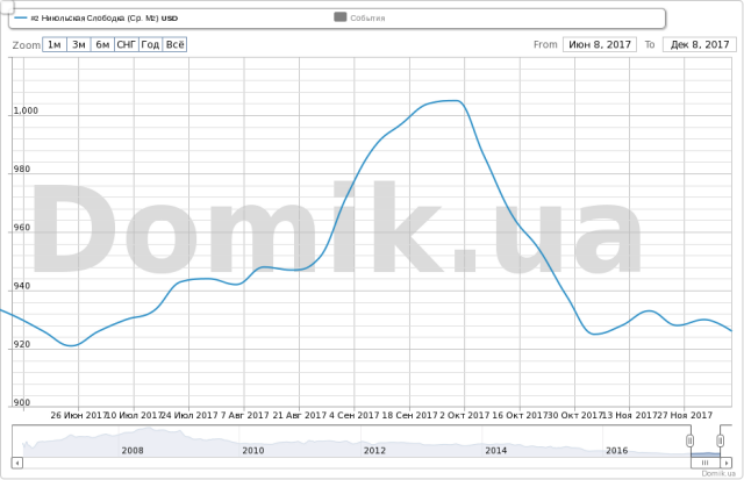Click the 980 y-axis label

(22, 169)
